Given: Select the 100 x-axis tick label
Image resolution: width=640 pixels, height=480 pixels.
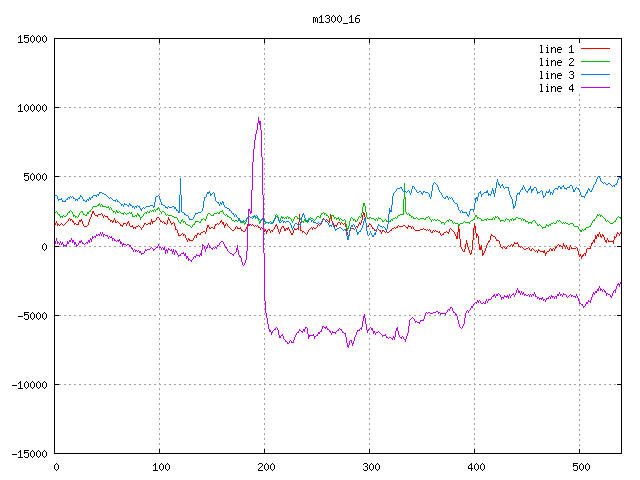Looking at the screenshot, I should pyautogui.click(x=160, y=466).
